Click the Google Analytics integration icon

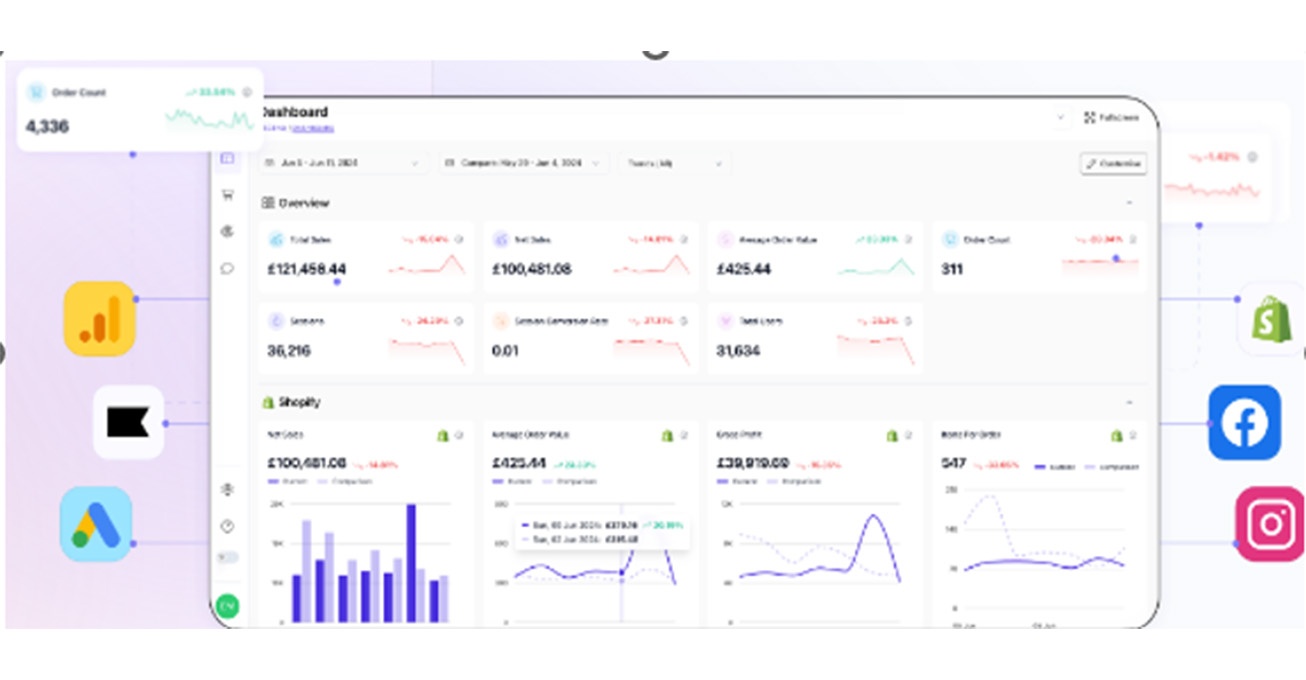click(x=99, y=319)
